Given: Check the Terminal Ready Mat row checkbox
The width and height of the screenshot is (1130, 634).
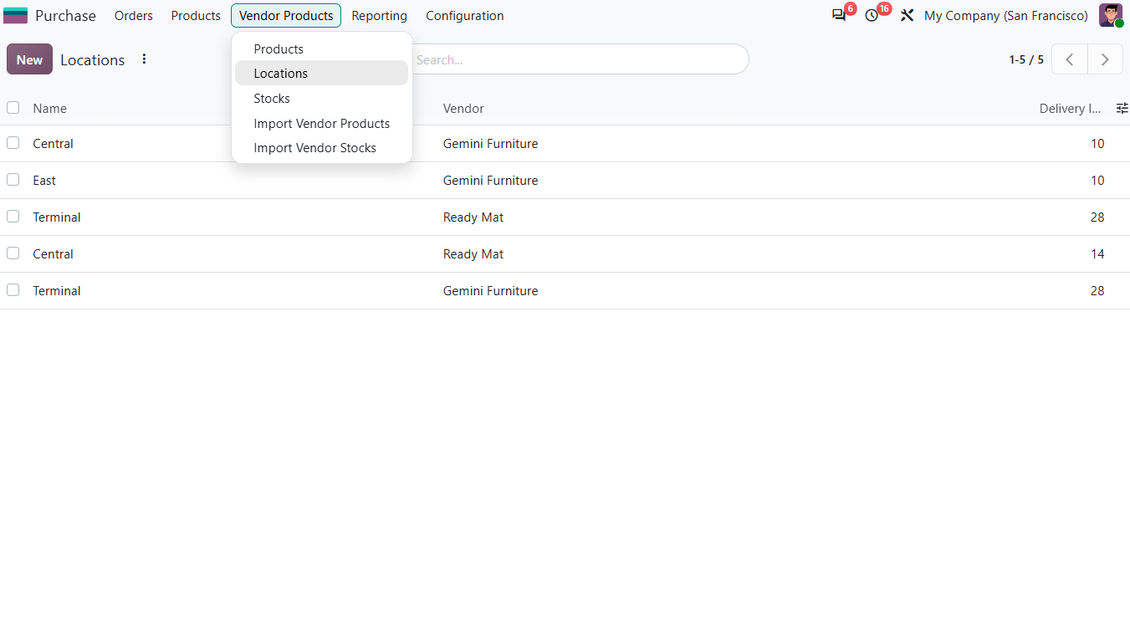Looking at the screenshot, I should [13, 216].
